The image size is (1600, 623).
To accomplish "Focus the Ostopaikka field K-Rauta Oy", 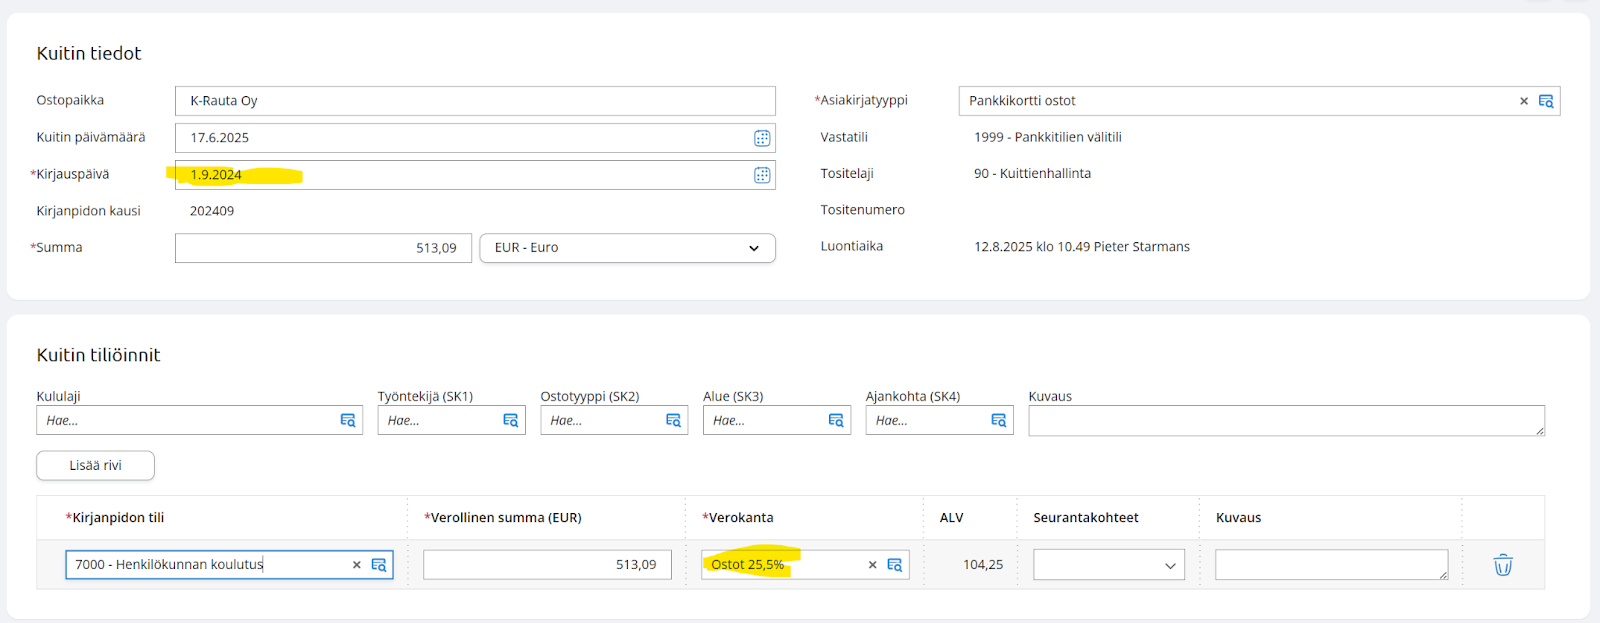I will tap(475, 101).
